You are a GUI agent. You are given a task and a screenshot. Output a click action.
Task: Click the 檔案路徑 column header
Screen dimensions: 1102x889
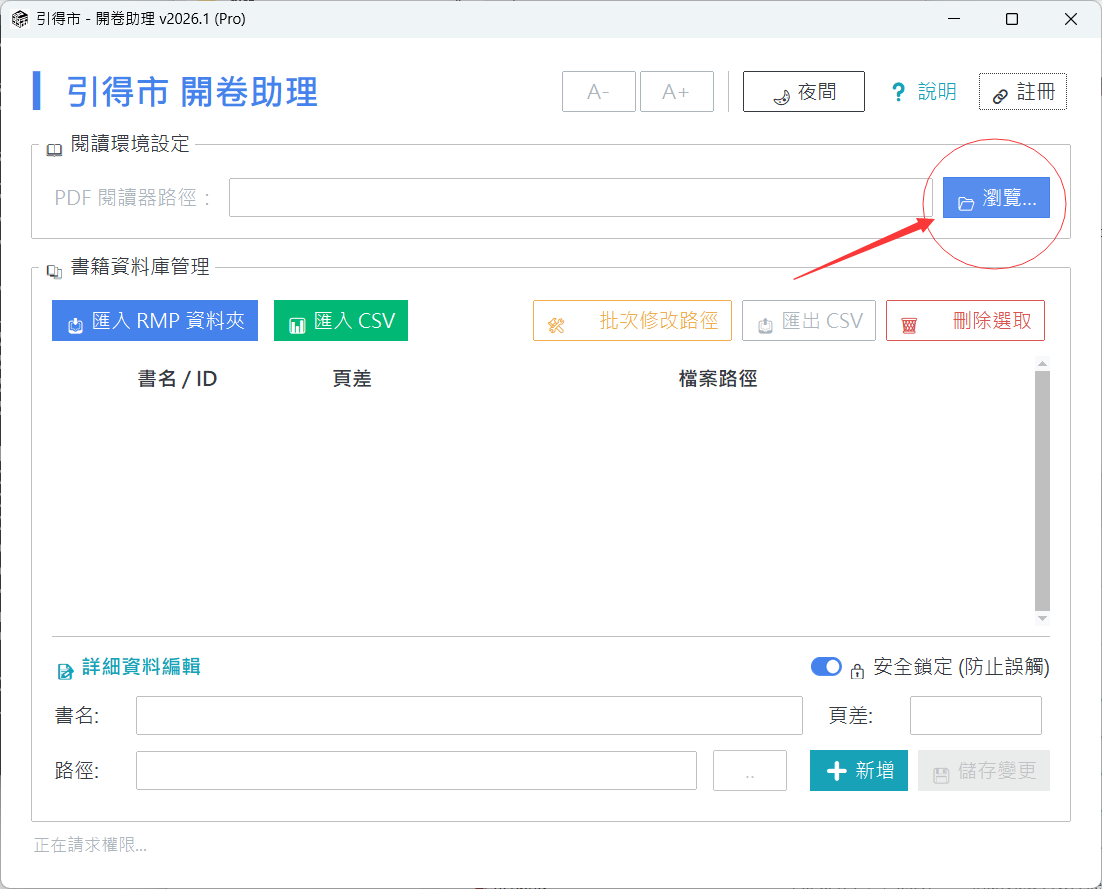717,380
